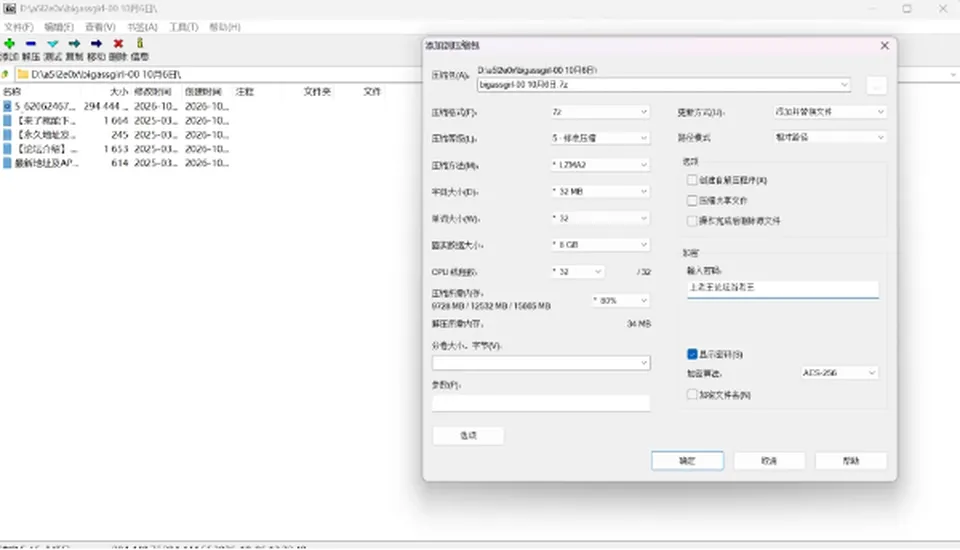Image resolution: width=960 pixels, height=550 pixels.
Task: Click file icon of the 5_62062467 row
Action: (7, 106)
